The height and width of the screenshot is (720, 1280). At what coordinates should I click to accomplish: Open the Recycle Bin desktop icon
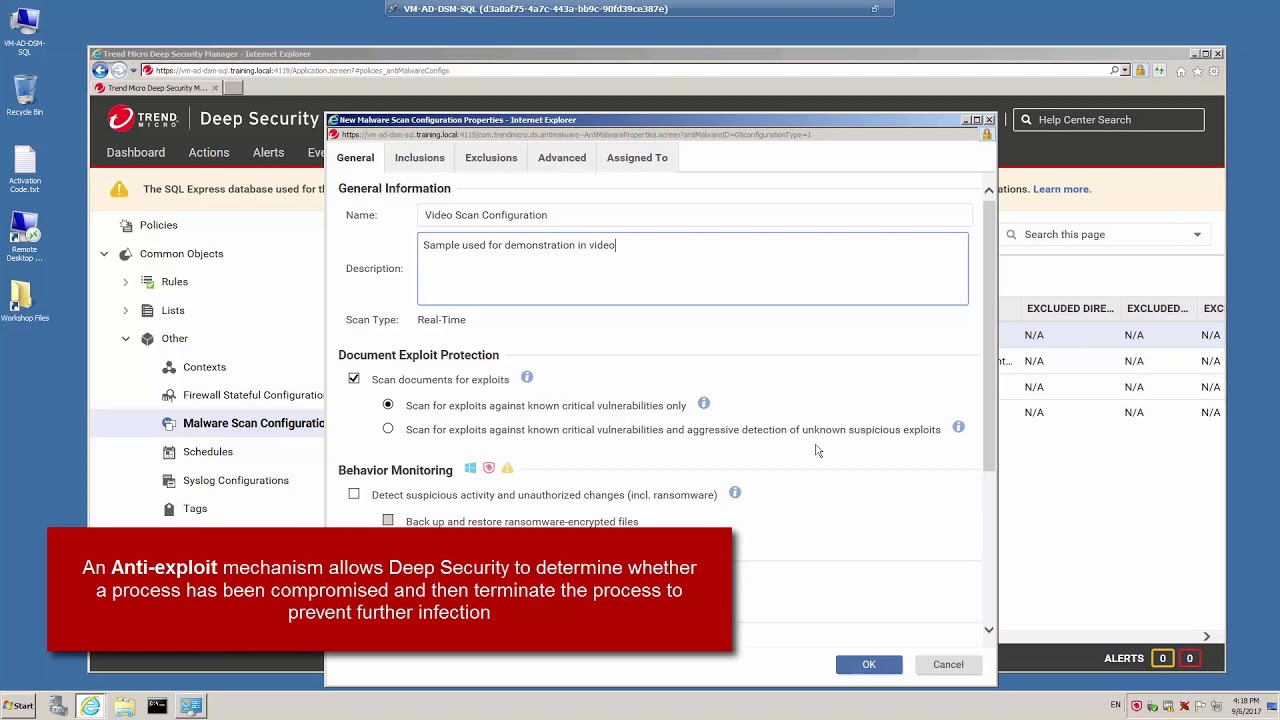click(24, 96)
